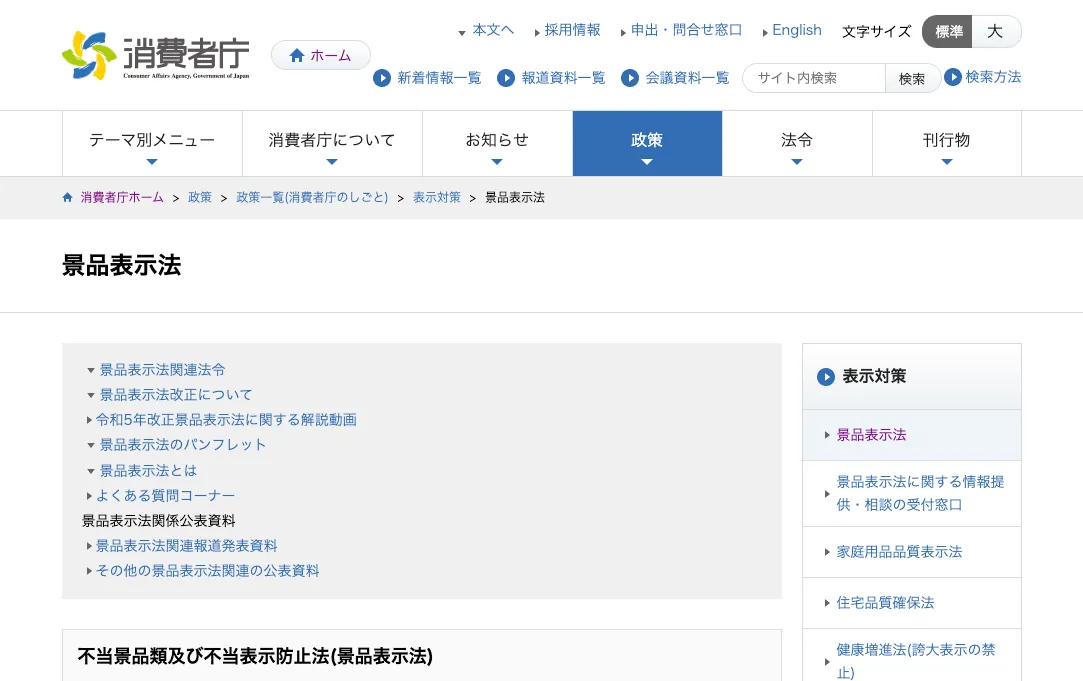1083x681 pixels.
Task: Open 景品表示法関連報道発表資料 link
Action: 186,546
